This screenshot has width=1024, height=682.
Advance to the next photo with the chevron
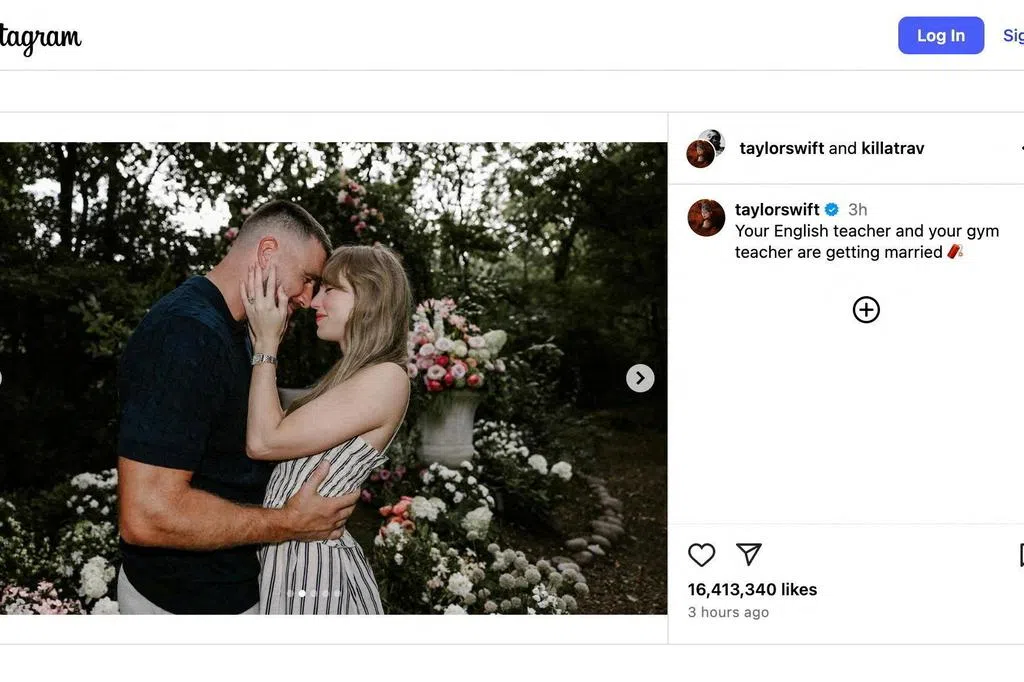[x=640, y=378]
